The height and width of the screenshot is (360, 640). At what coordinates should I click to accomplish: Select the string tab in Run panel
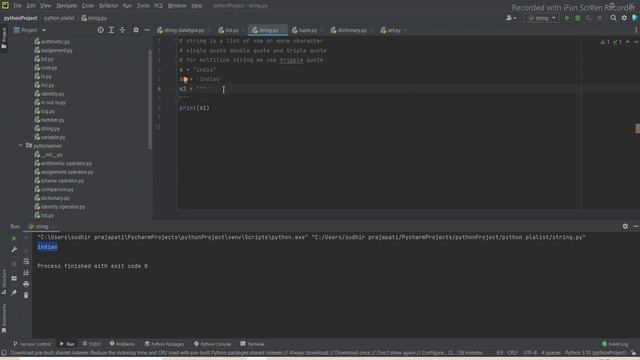(x=42, y=227)
